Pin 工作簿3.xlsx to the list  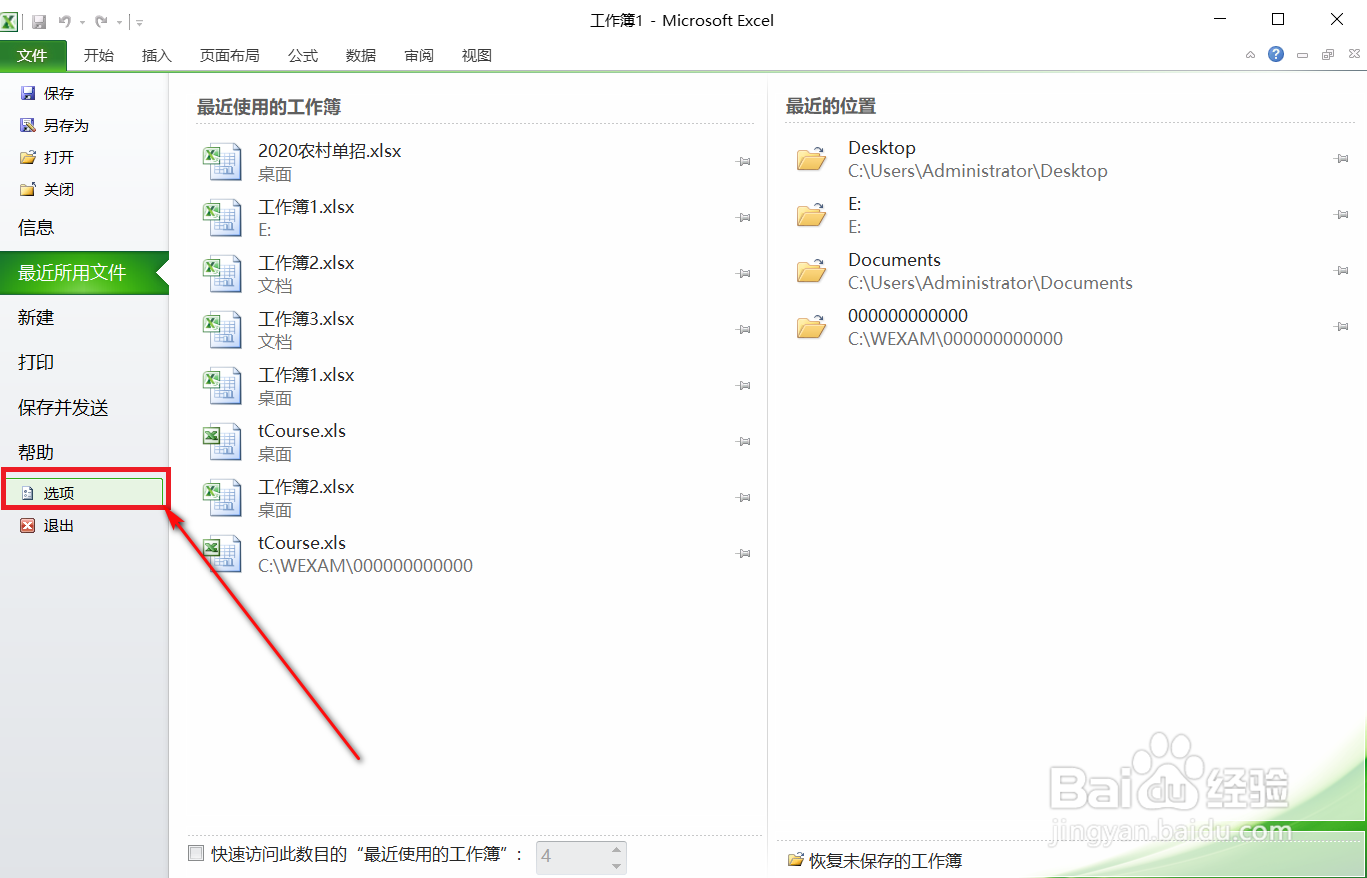[x=744, y=329]
